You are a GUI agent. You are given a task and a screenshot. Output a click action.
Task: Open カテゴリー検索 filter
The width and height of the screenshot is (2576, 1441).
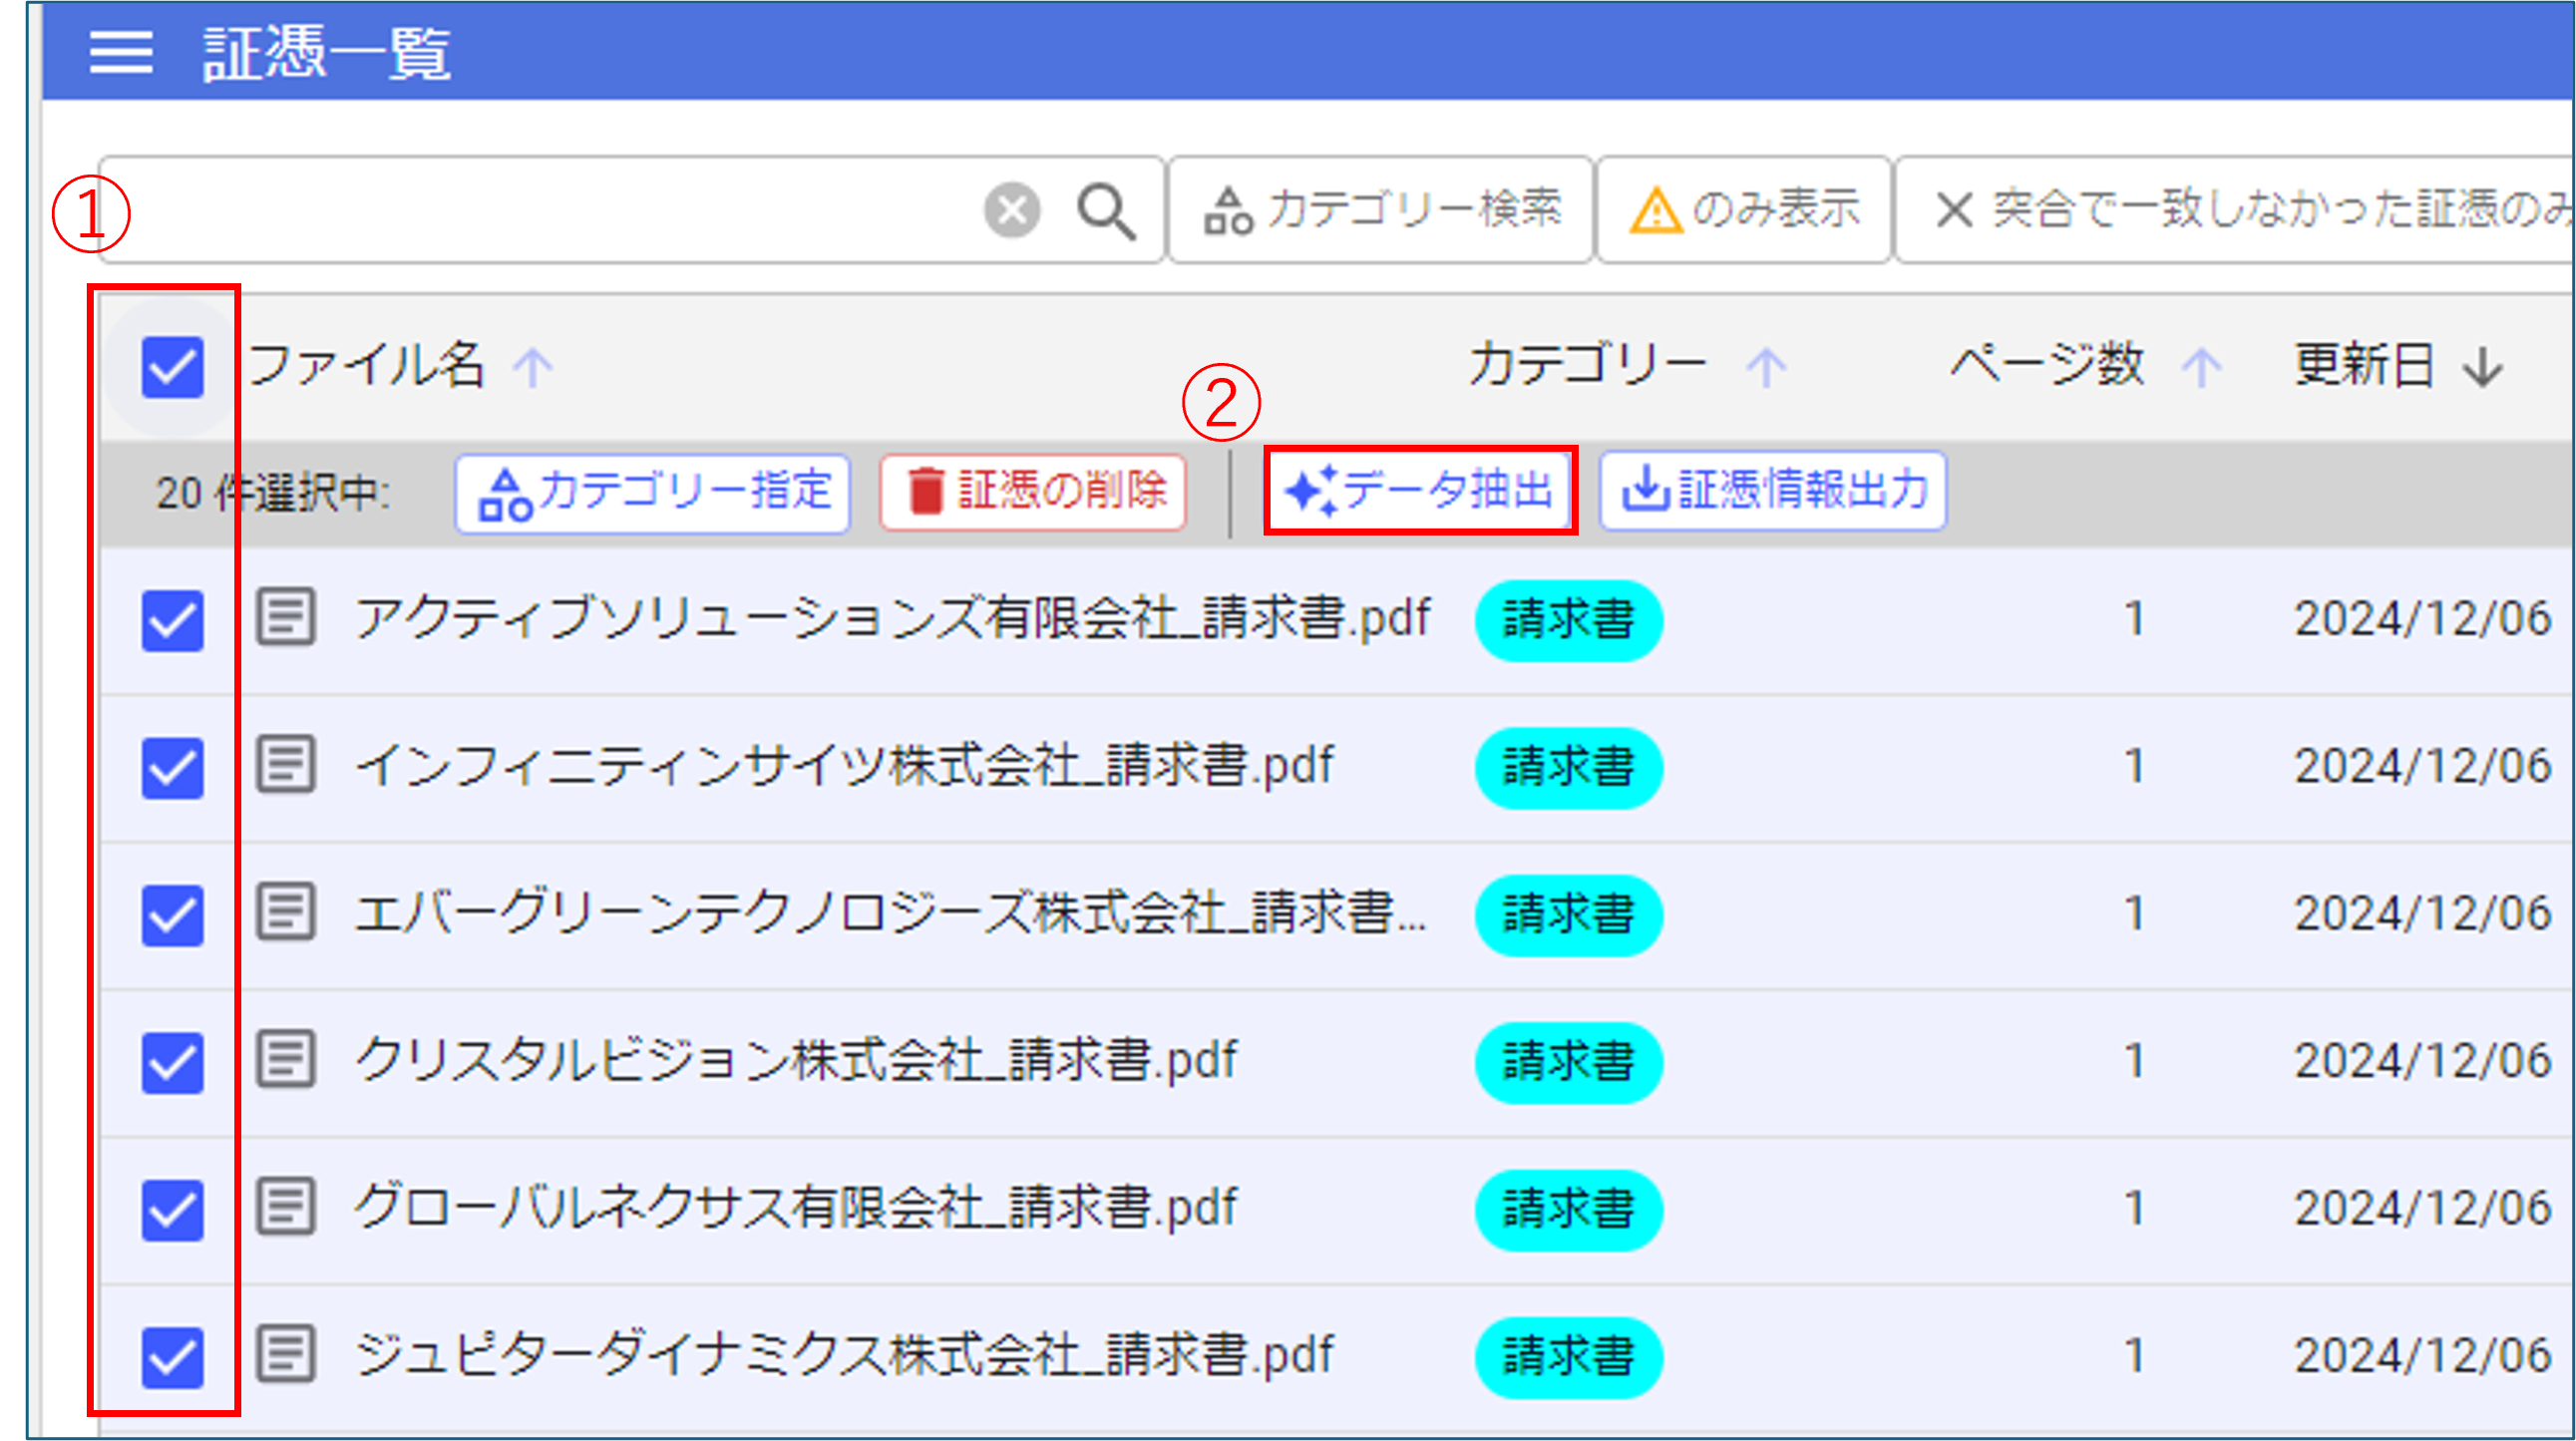pos(1381,210)
